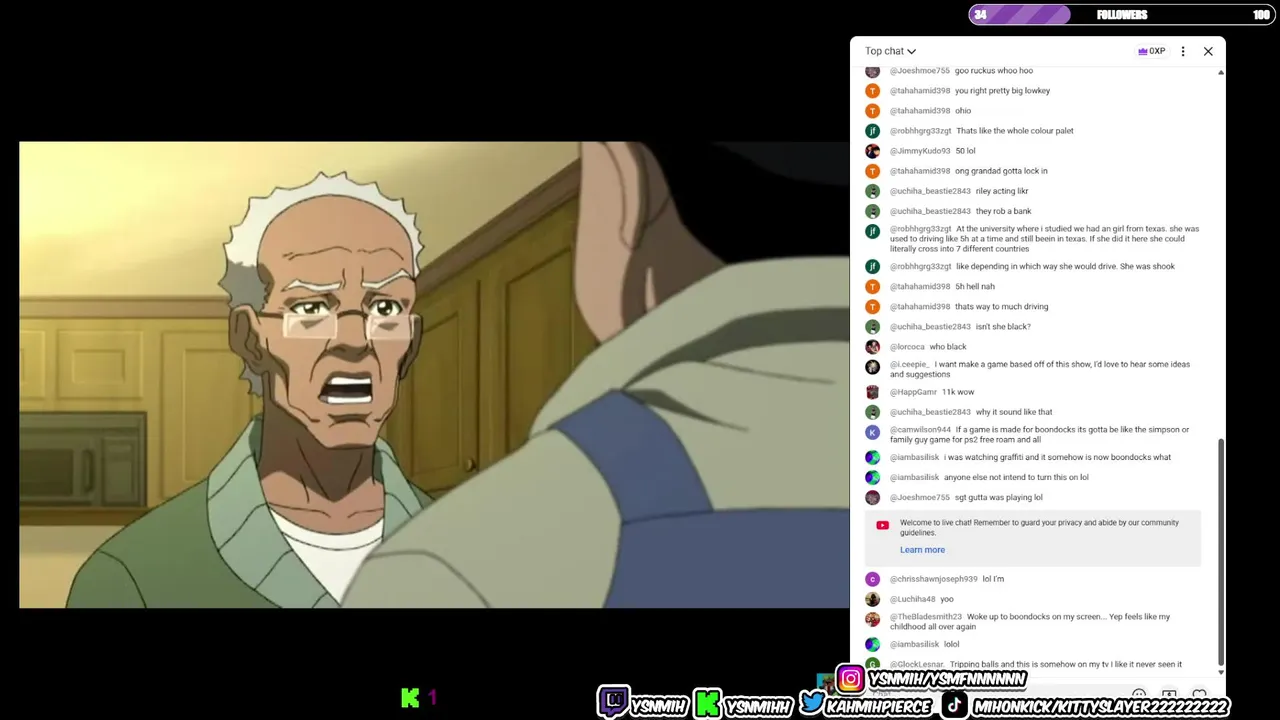1280x720 pixels.
Task: Click the lorcoca avatar
Action: click(x=872, y=347)
